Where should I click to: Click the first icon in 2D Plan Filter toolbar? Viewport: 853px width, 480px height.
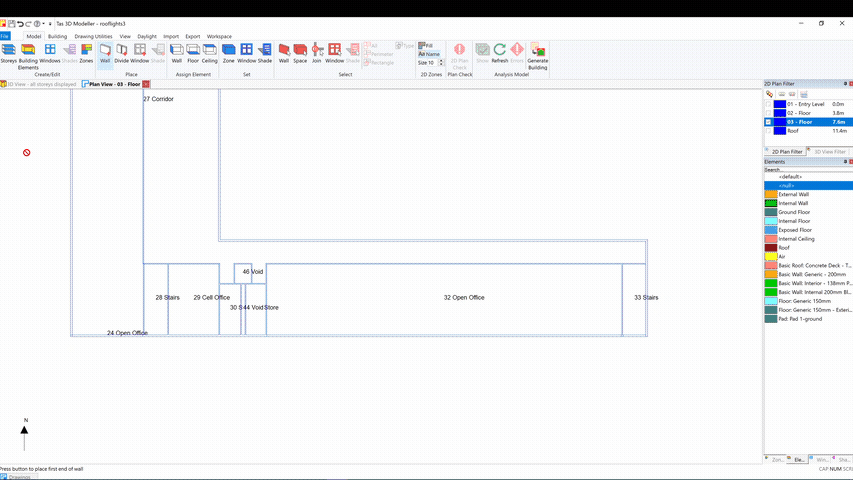pos(769,94)
